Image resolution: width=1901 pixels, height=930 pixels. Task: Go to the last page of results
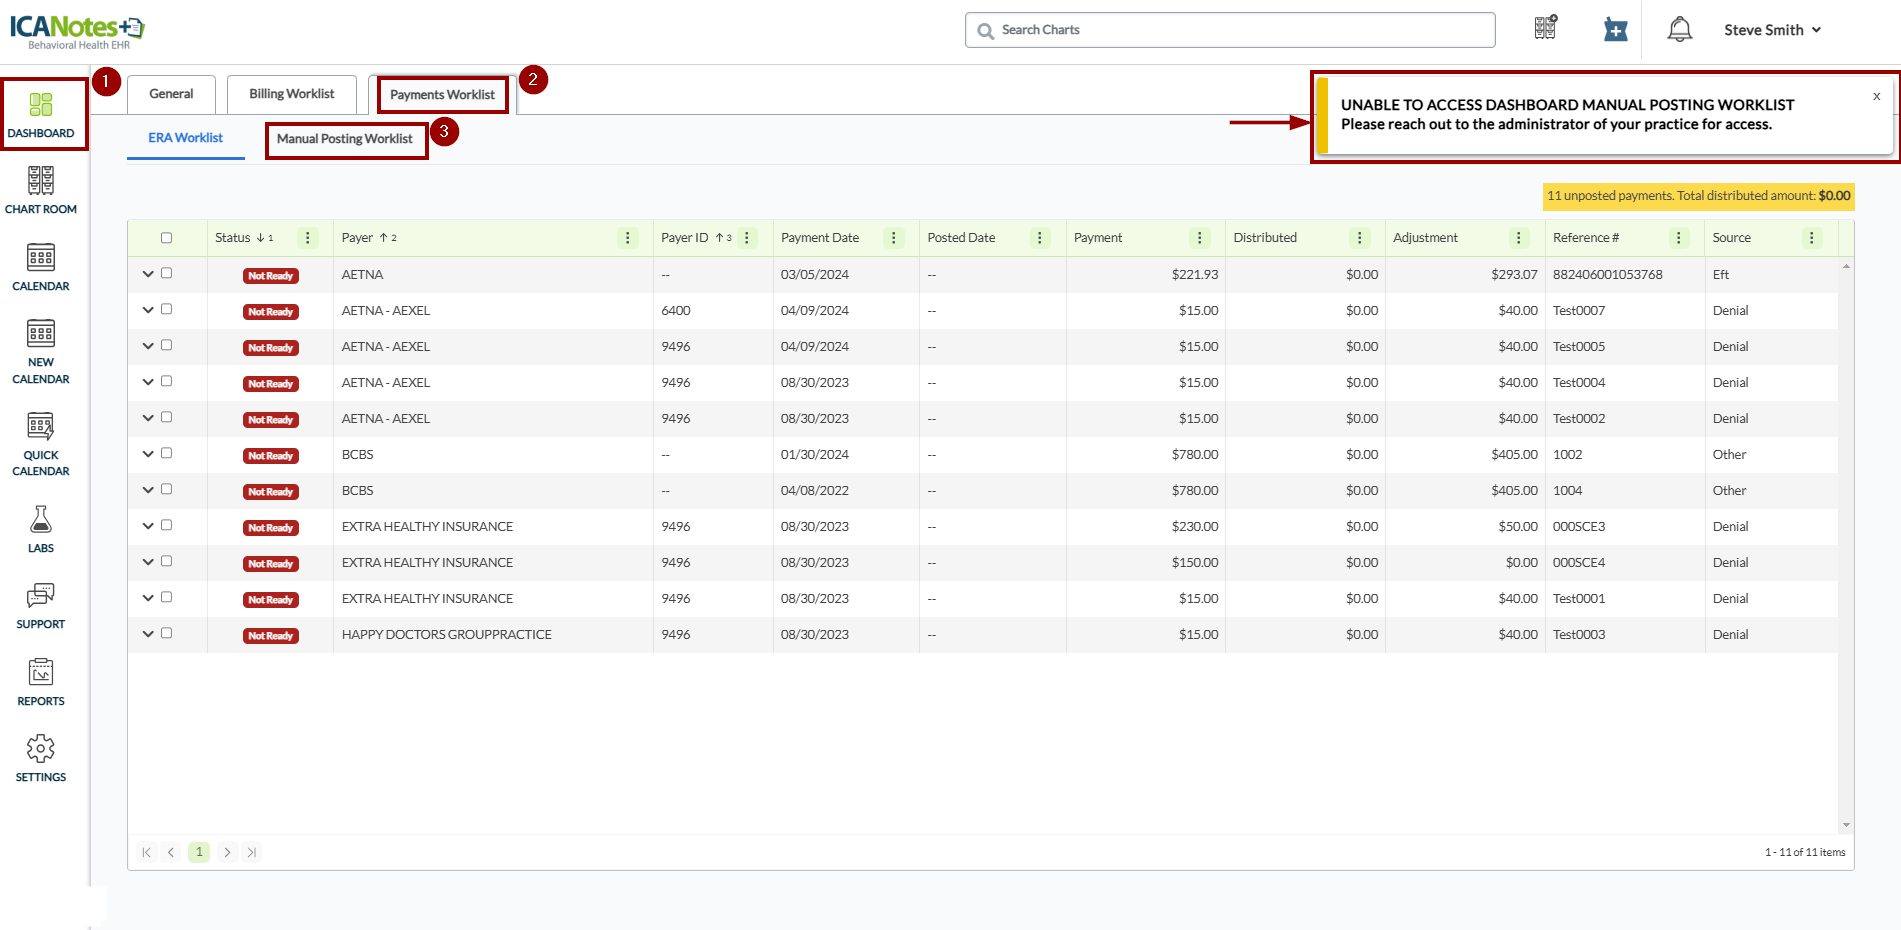[252, 852]
